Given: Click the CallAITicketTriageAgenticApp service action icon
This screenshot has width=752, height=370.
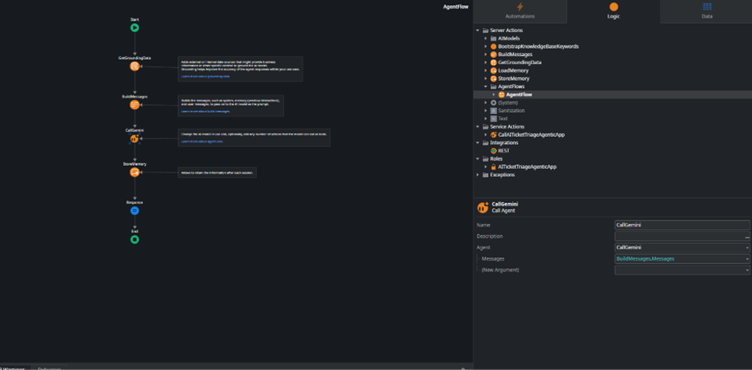Looking at the screenshot, I should tap(494, 135).
